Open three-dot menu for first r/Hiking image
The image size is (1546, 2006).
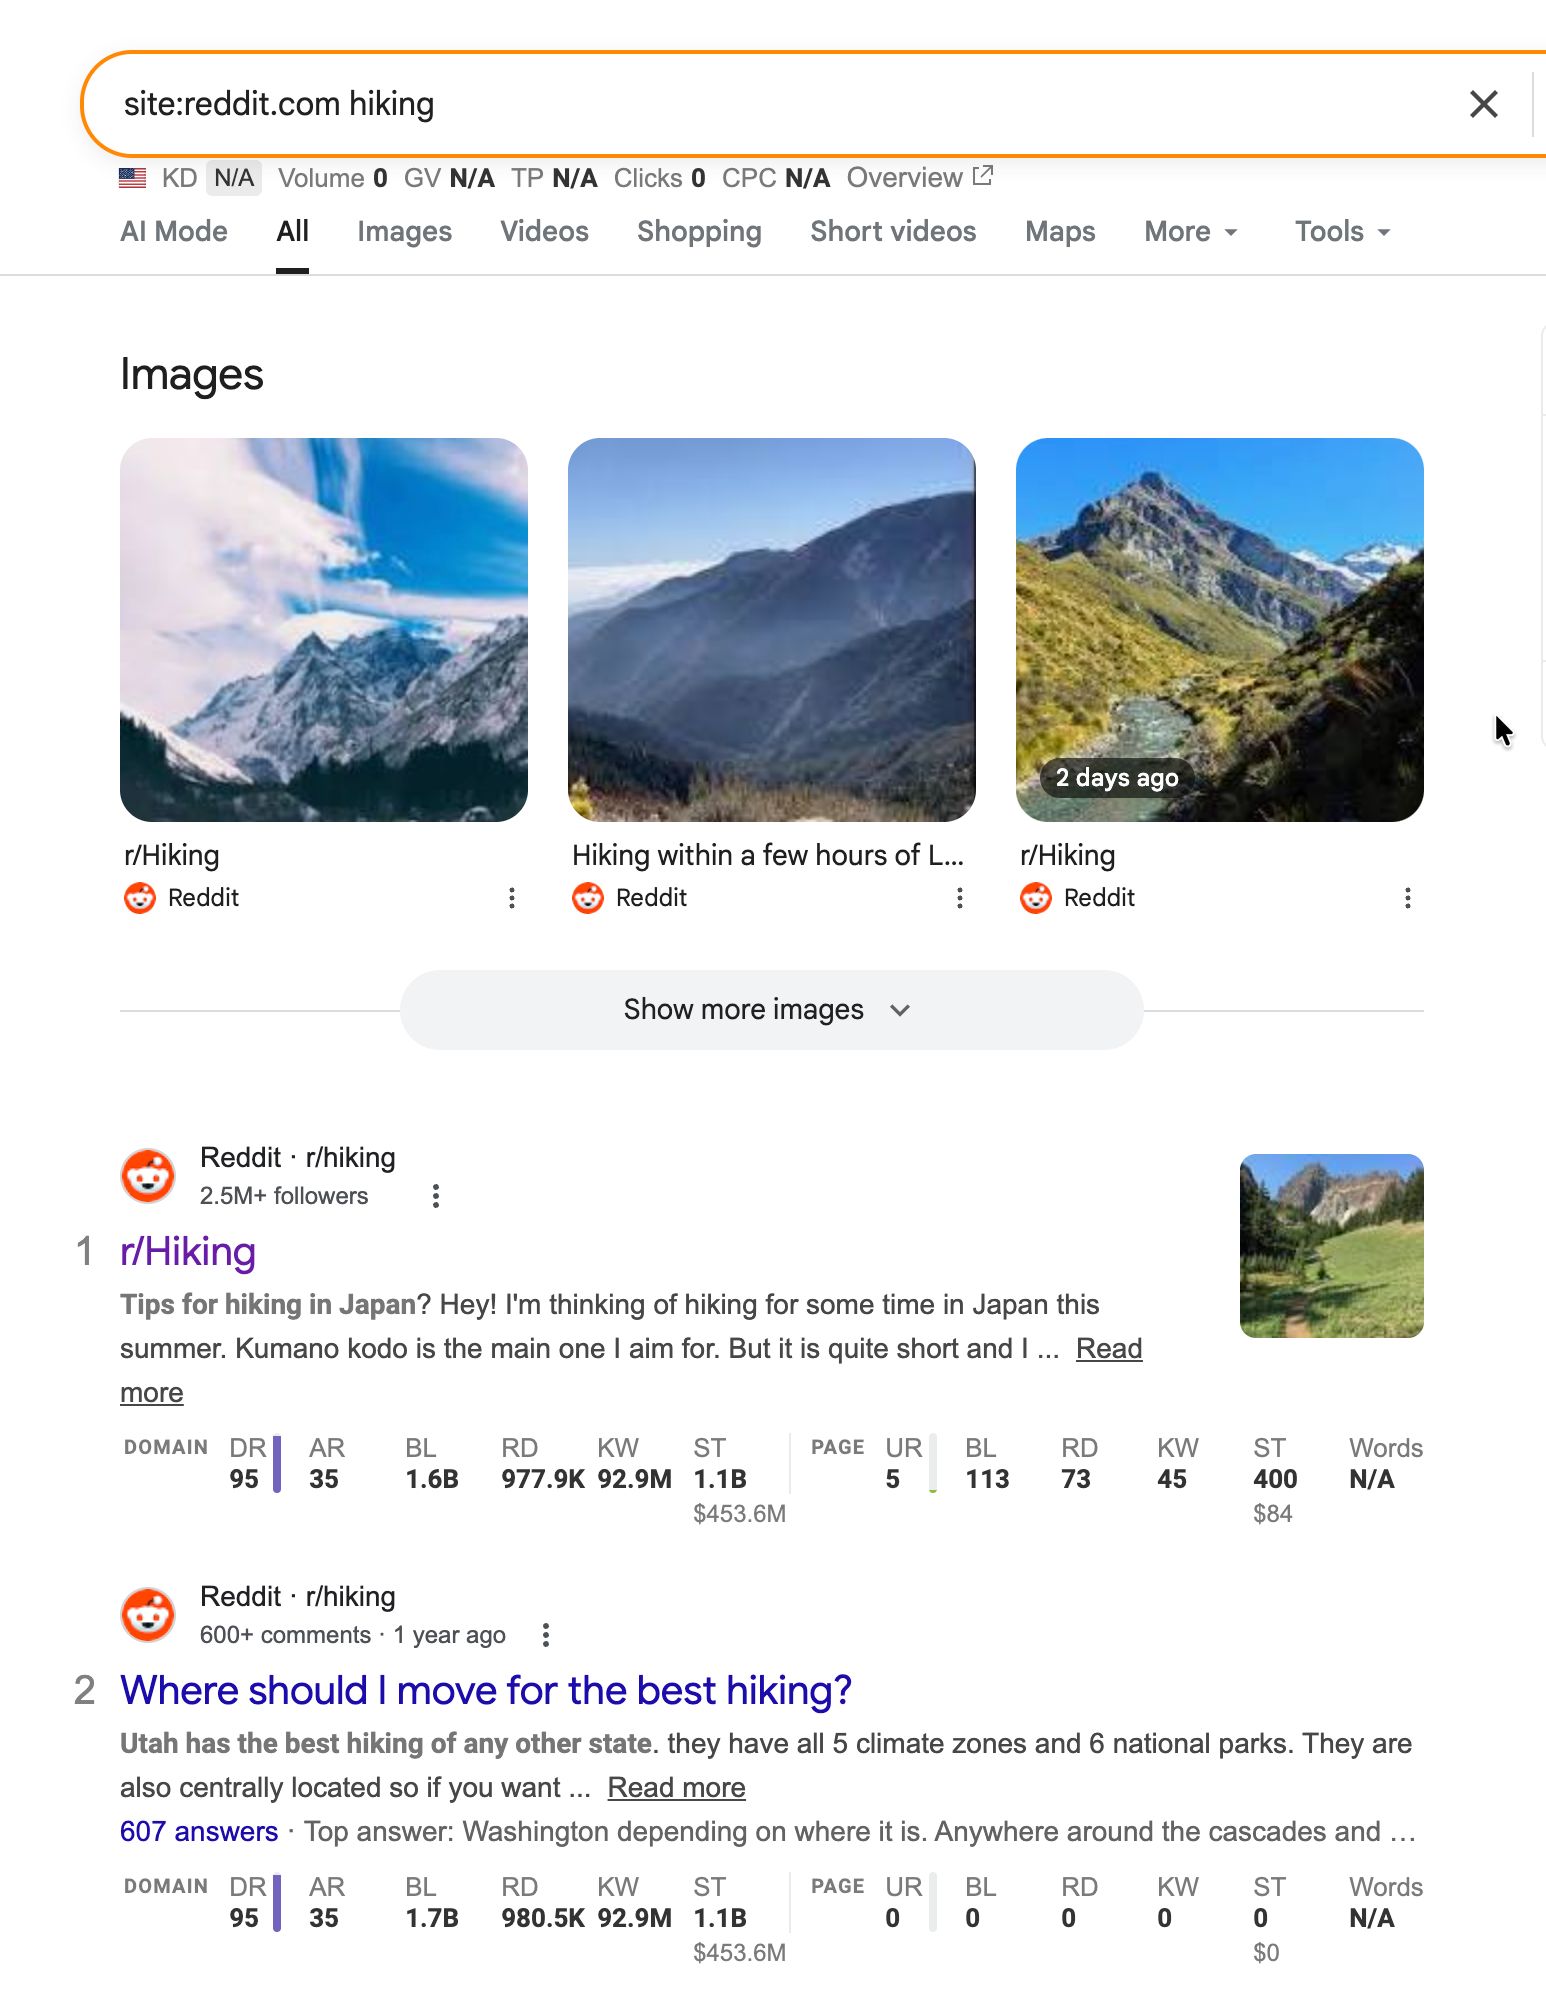[x=512, y=898]
